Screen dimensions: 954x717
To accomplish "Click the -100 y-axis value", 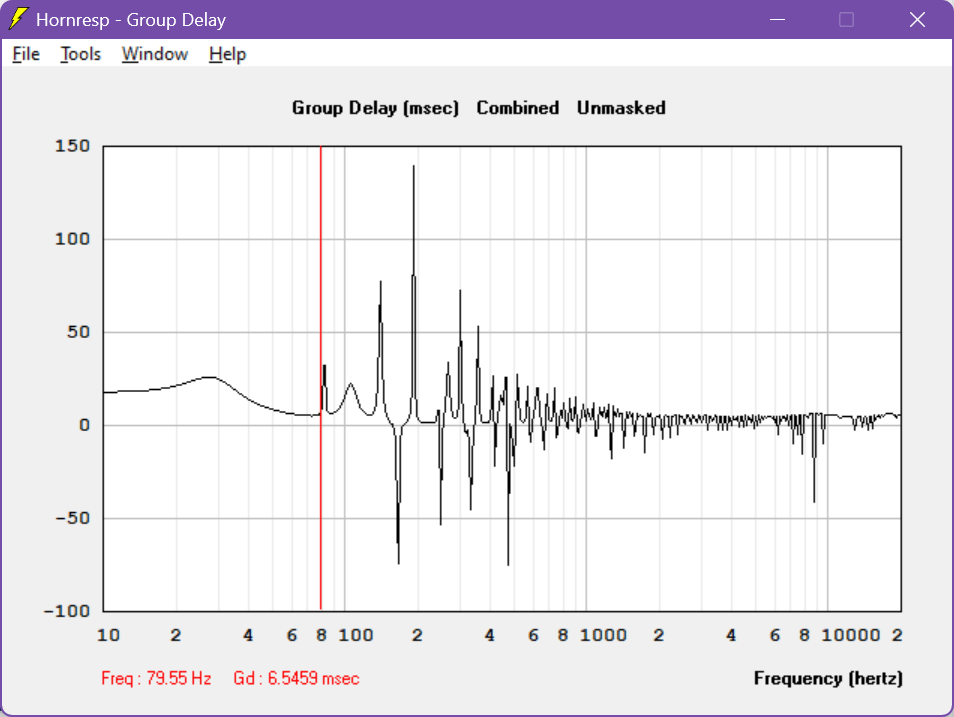I will coord(67,610).
